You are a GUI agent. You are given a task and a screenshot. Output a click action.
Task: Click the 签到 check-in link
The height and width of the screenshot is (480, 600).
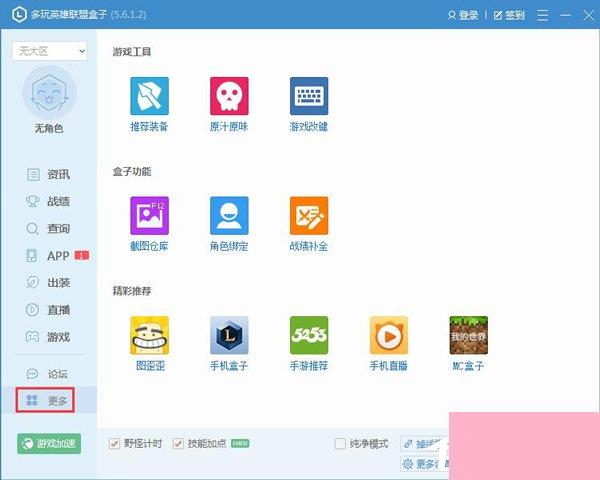509,15
